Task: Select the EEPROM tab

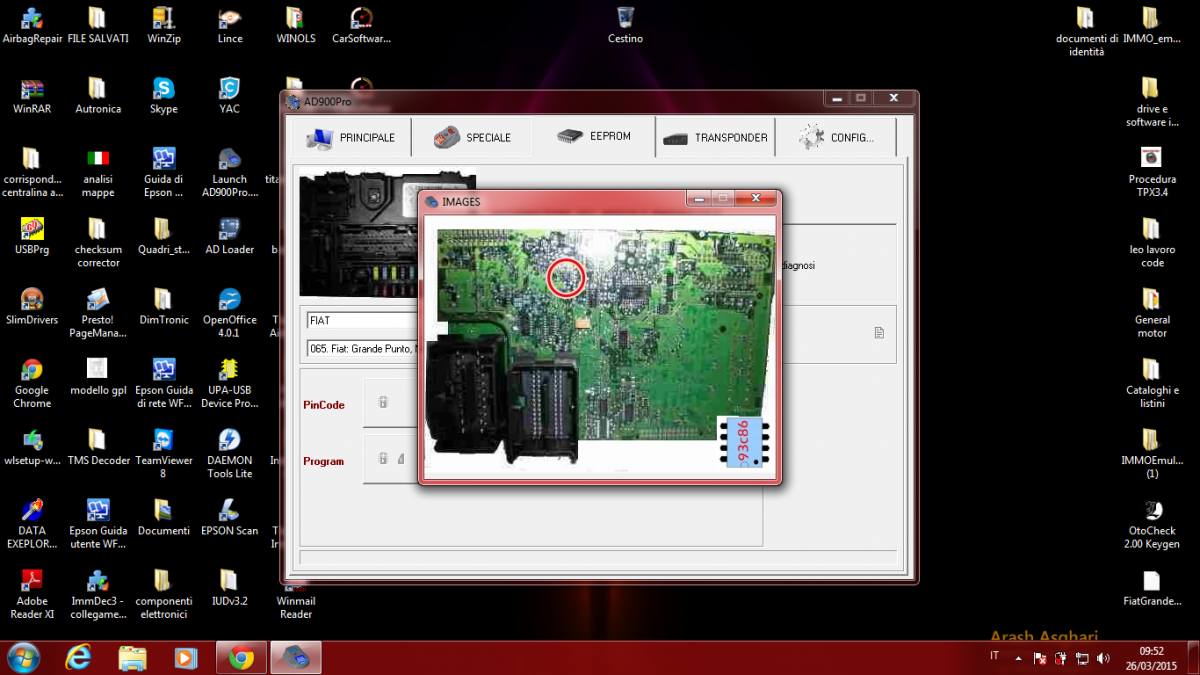Action: click(594, 136)
